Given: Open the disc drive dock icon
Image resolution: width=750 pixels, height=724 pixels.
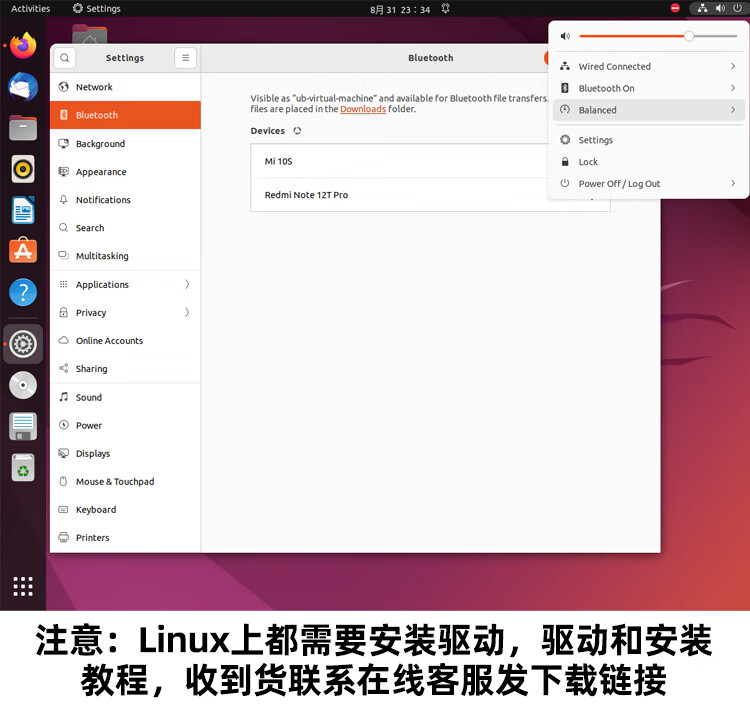Looking at the screenshot, I should pyautogui.click(x=23, y=385).
